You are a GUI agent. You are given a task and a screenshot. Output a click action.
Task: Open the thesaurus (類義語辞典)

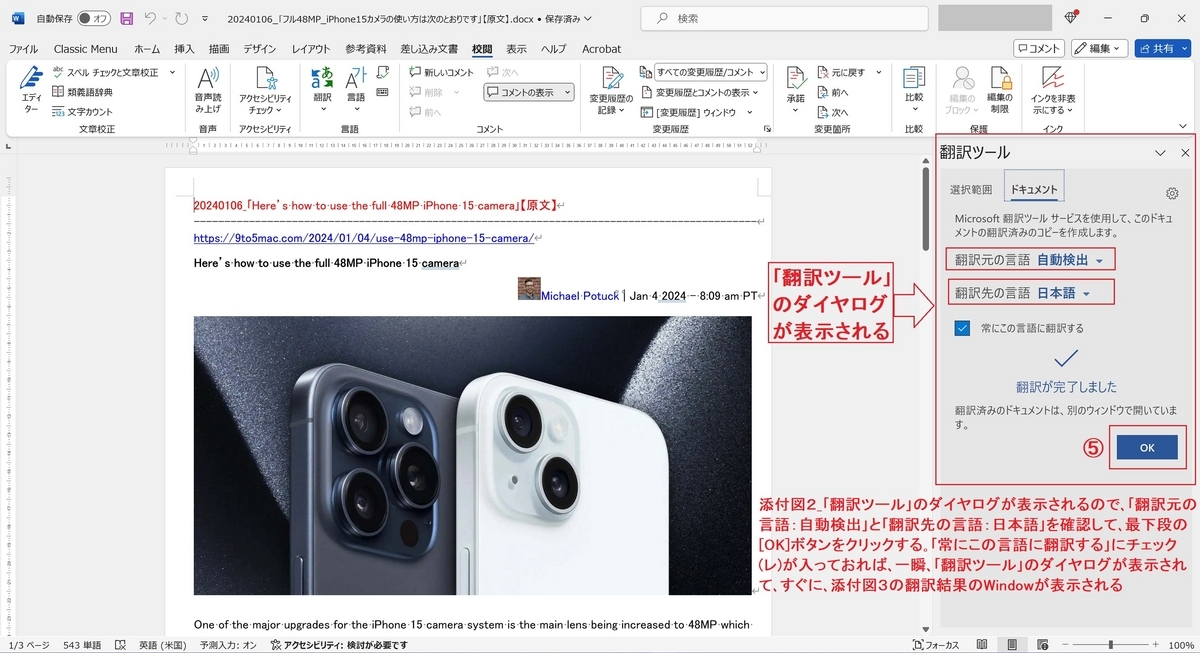(82, 92)
